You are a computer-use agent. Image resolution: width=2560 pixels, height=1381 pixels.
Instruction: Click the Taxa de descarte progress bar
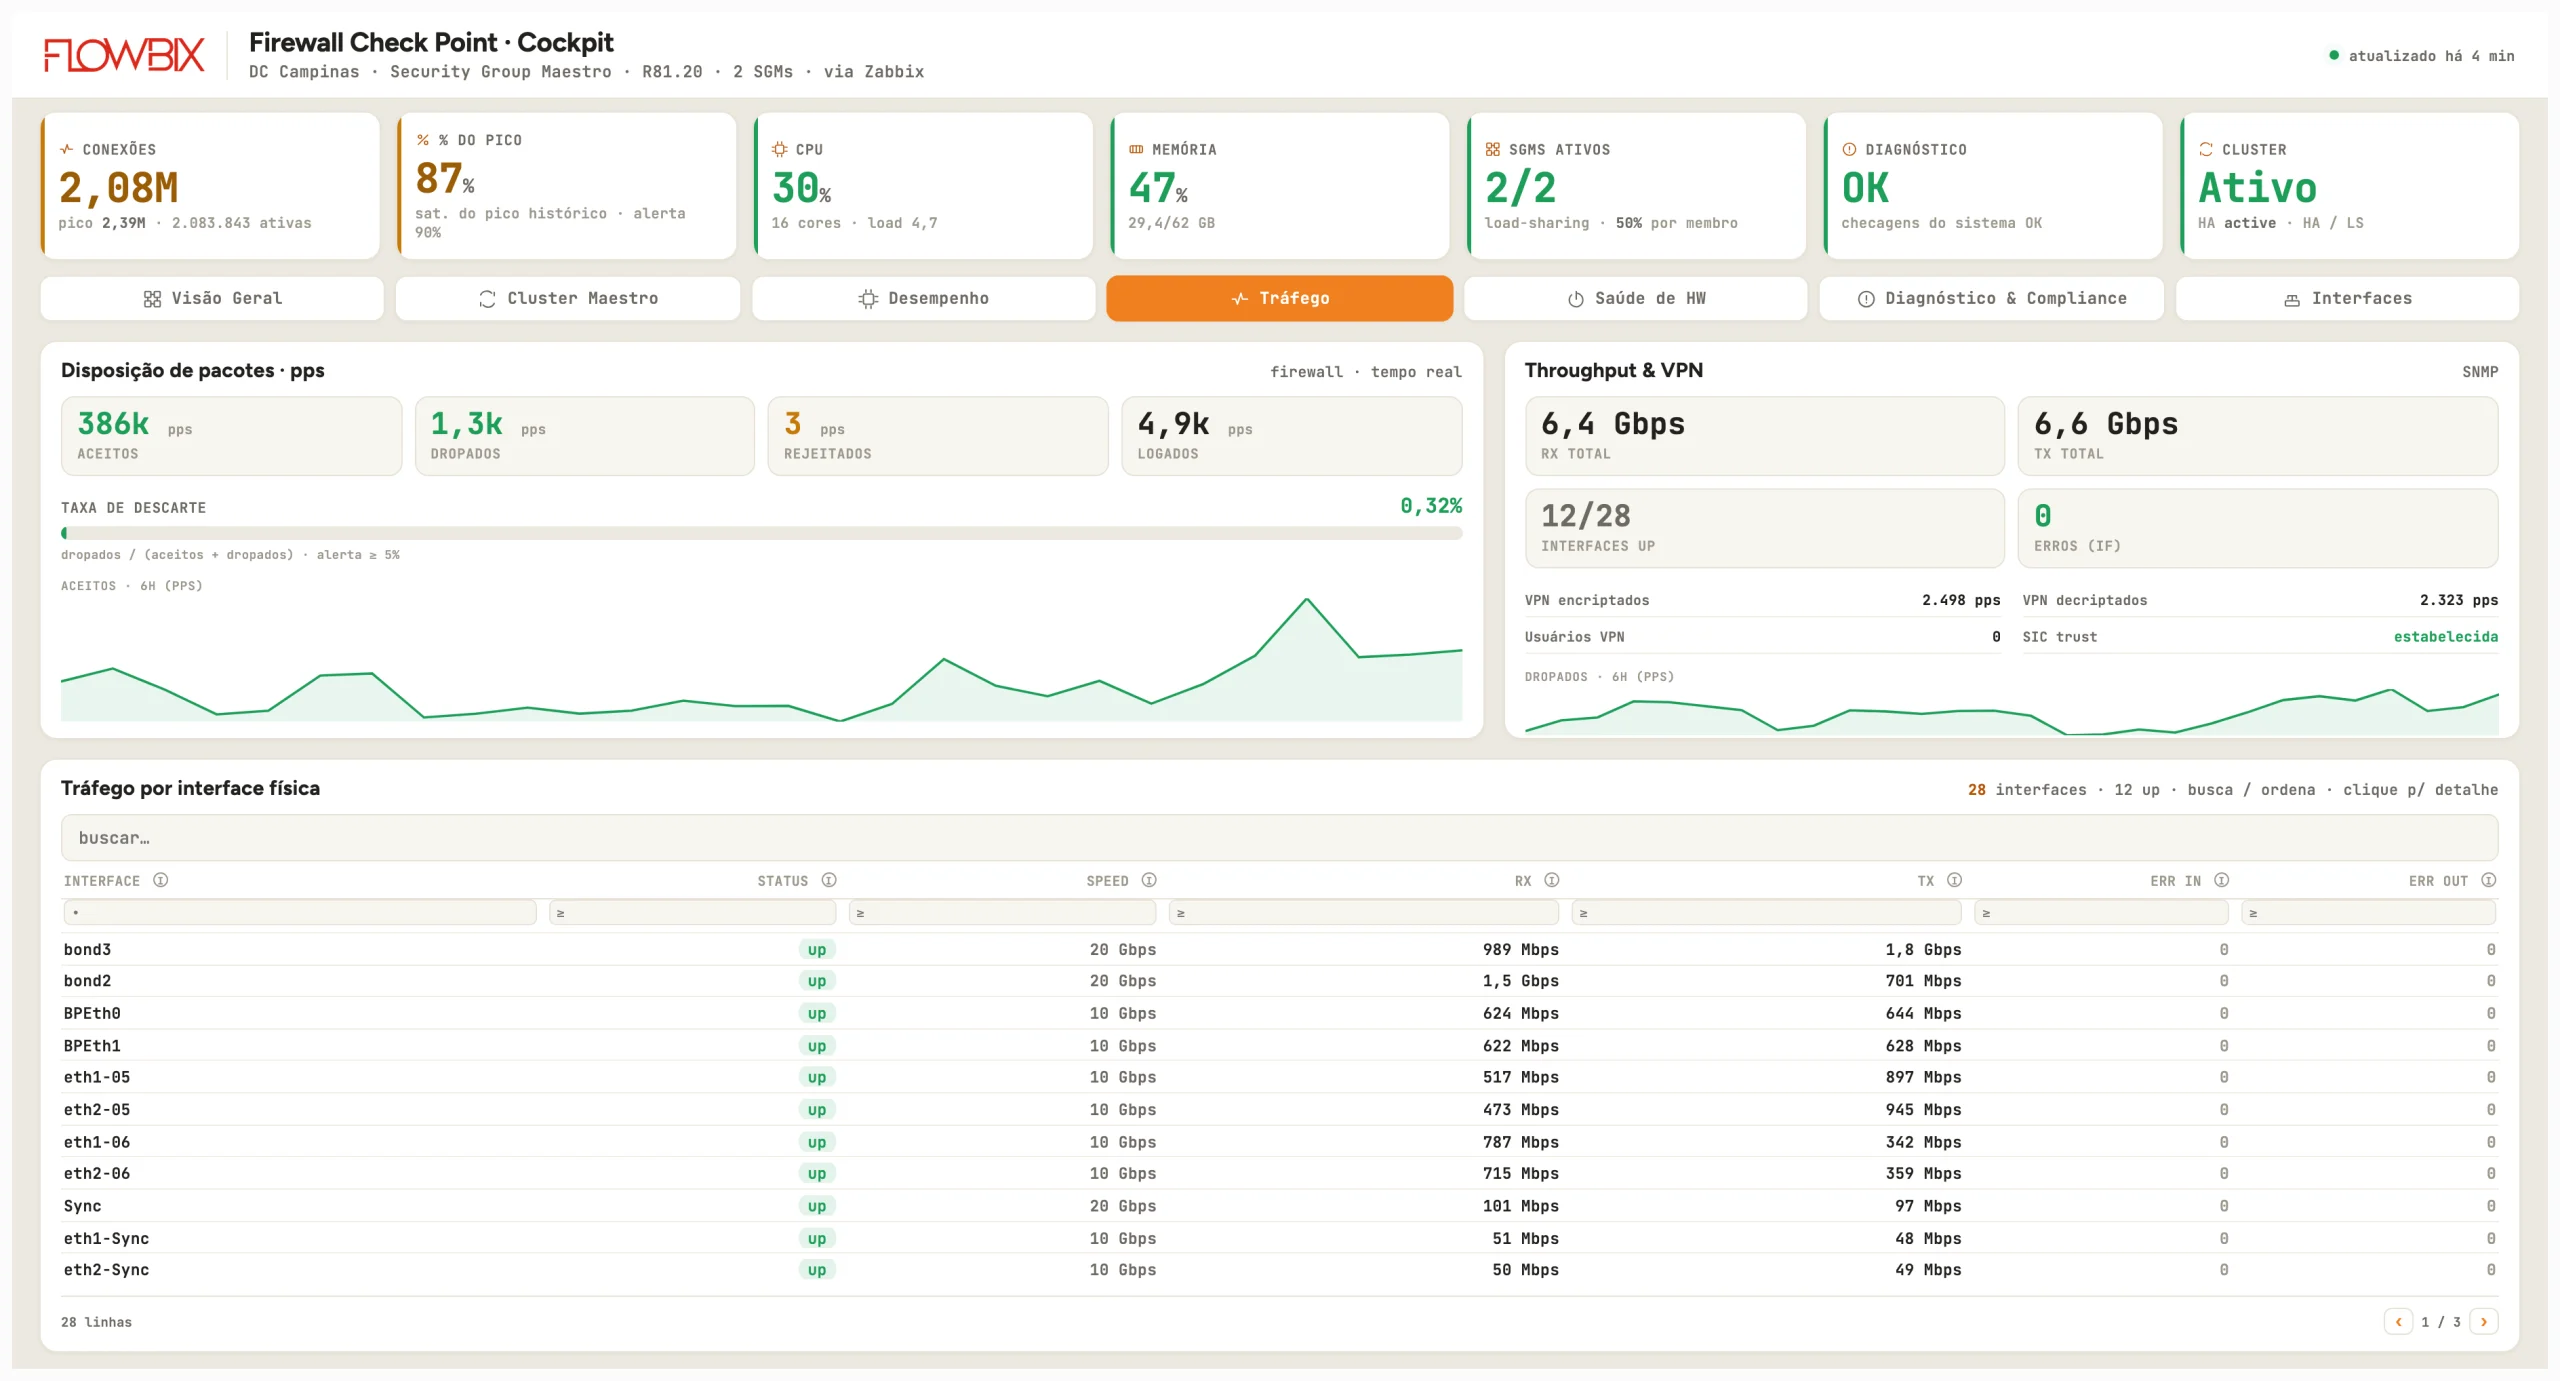(x=762, y=534)
